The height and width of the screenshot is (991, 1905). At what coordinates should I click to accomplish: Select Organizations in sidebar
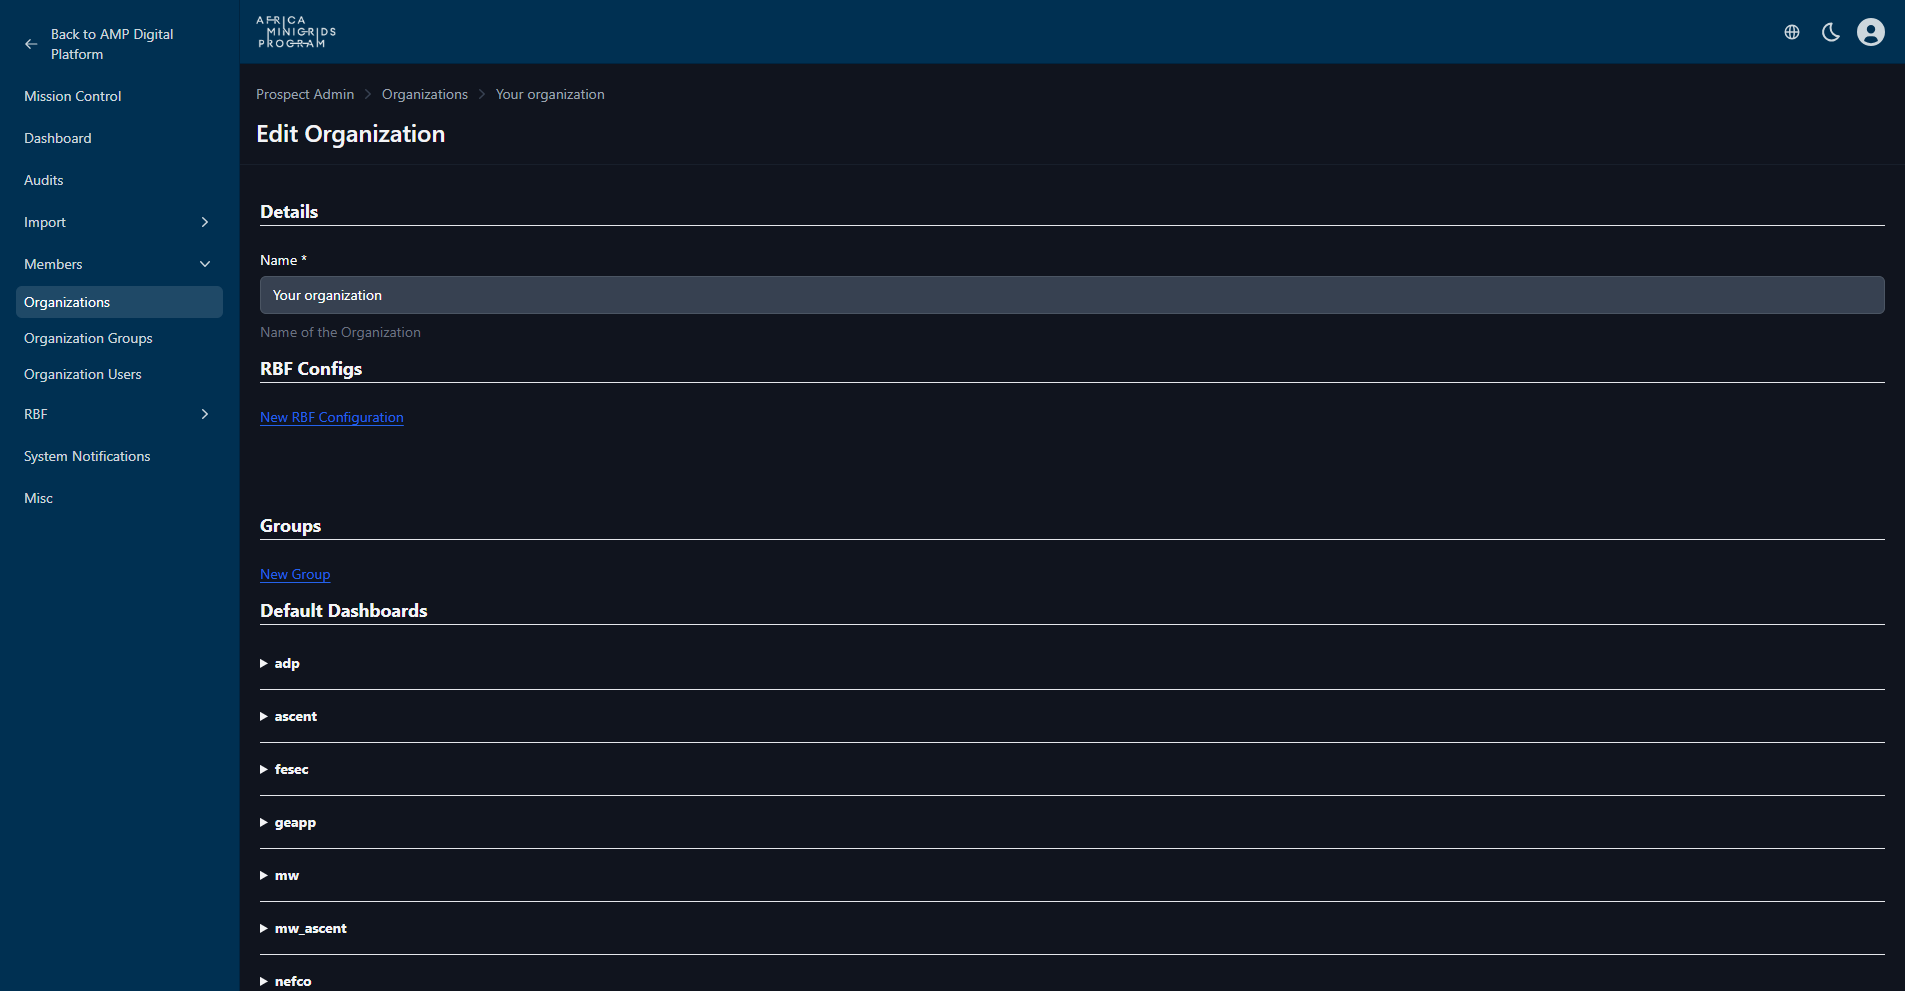click(x=119, y=302)
